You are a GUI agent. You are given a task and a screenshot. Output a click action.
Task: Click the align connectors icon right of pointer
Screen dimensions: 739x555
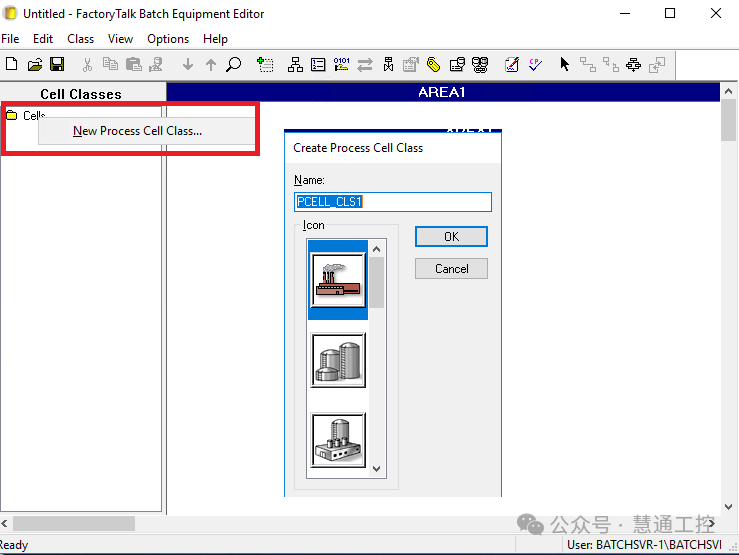587,64
